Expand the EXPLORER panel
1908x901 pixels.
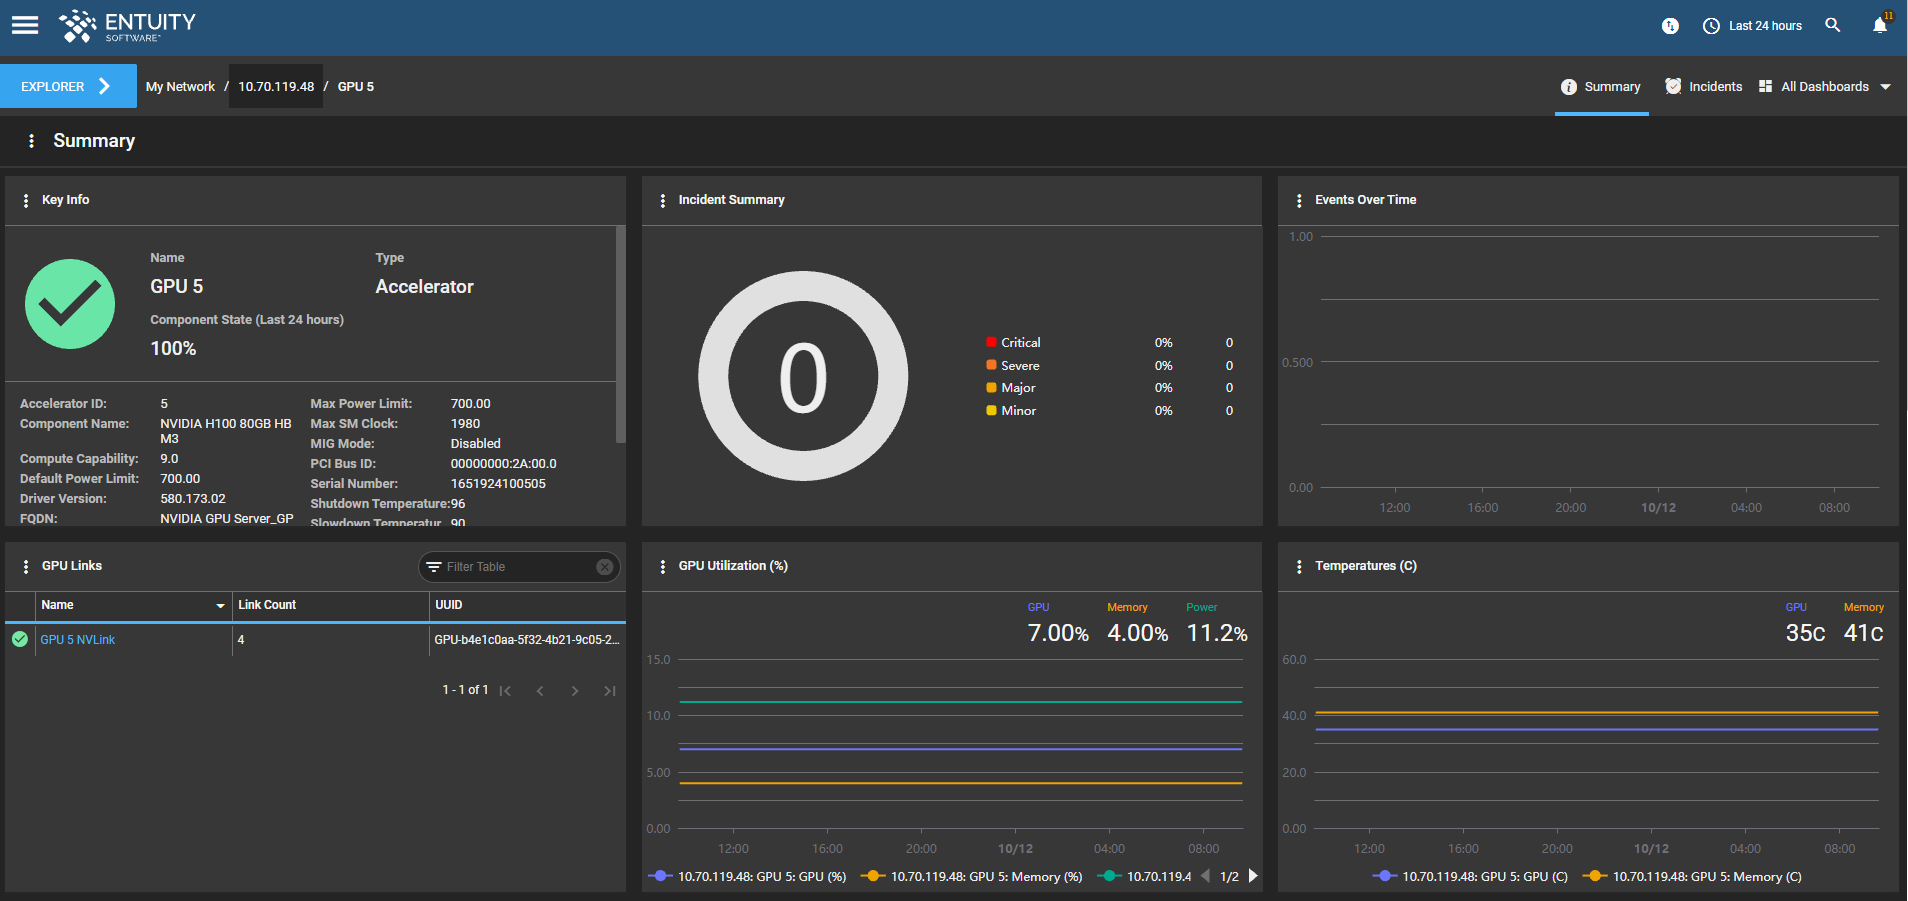(68, 86)
